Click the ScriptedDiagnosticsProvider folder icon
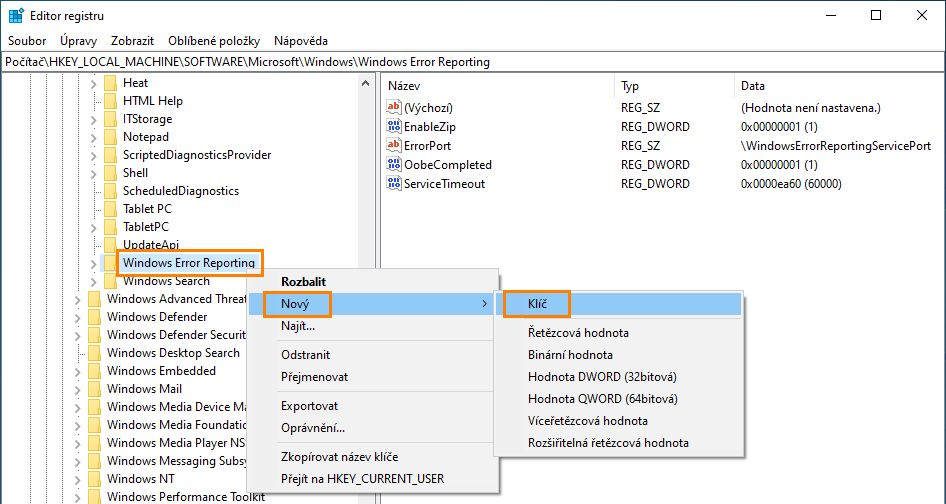The height and width of the screenshot is (504, 946). 110,155
